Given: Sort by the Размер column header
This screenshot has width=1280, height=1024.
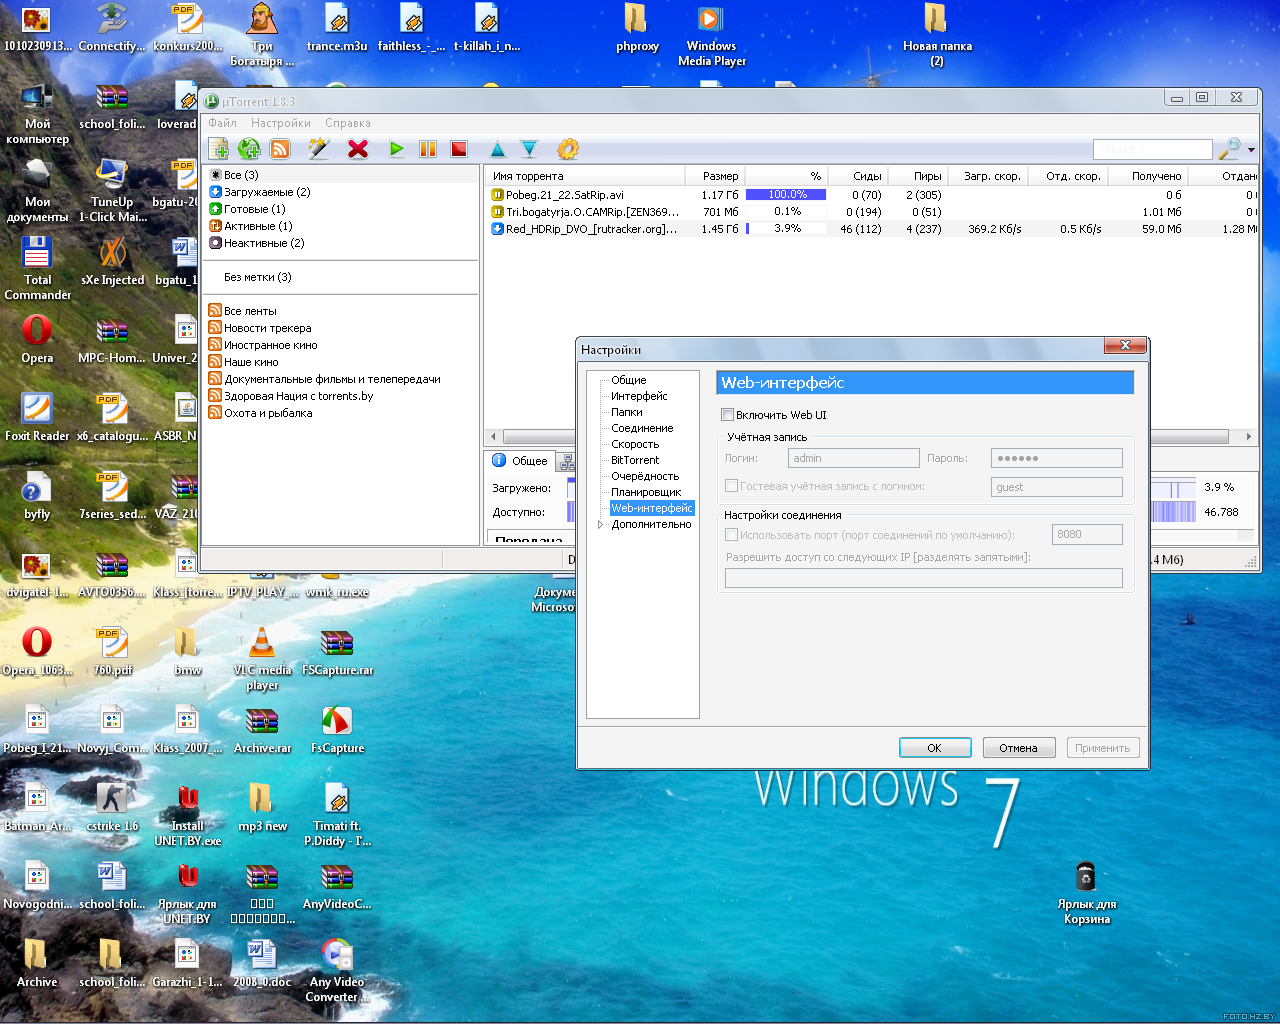Looking at the screenshot, I should [715, 176].
